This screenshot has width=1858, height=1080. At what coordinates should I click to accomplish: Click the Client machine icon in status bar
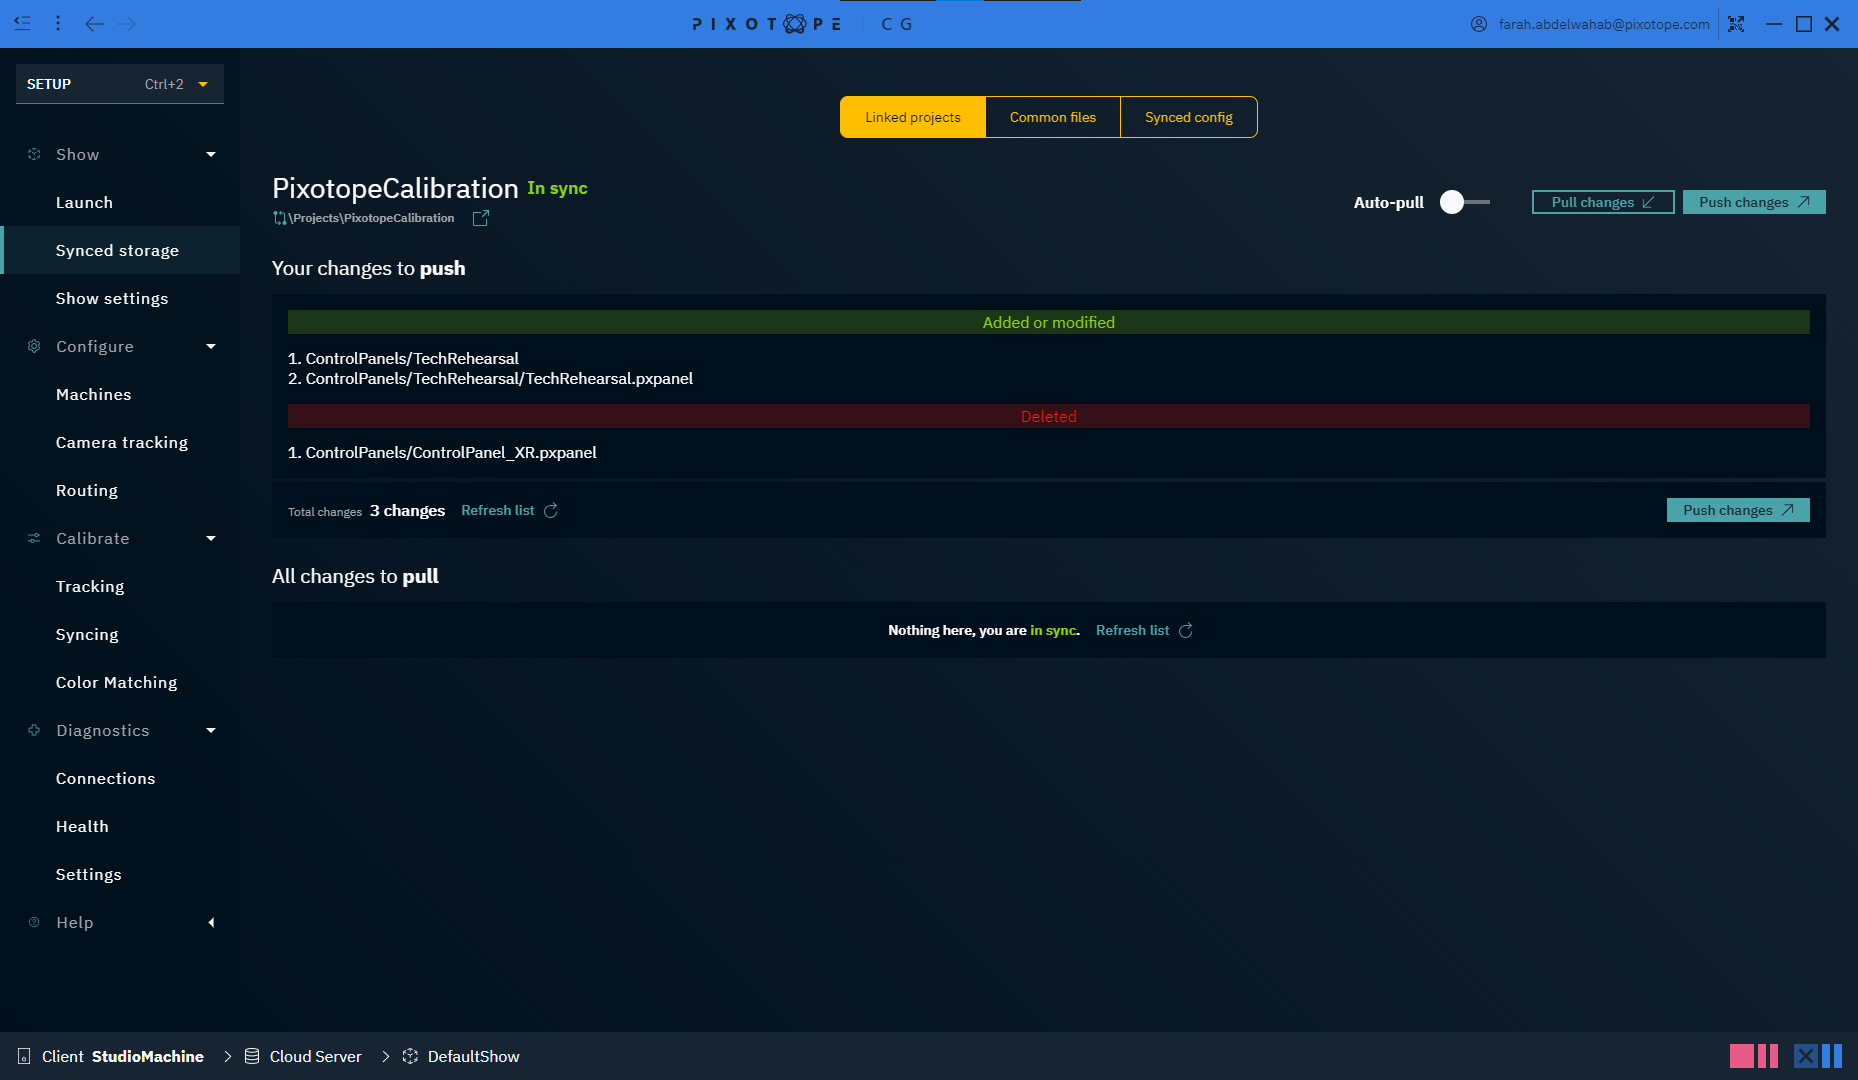click(x=24, y=1056)
